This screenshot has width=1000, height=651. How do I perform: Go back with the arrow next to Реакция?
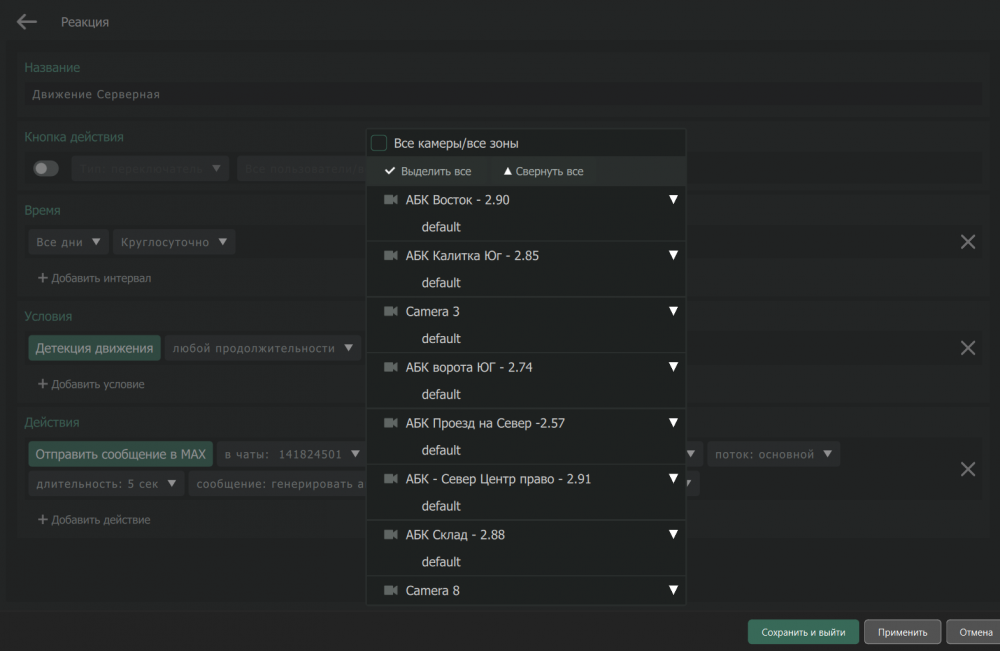point(27,22)
